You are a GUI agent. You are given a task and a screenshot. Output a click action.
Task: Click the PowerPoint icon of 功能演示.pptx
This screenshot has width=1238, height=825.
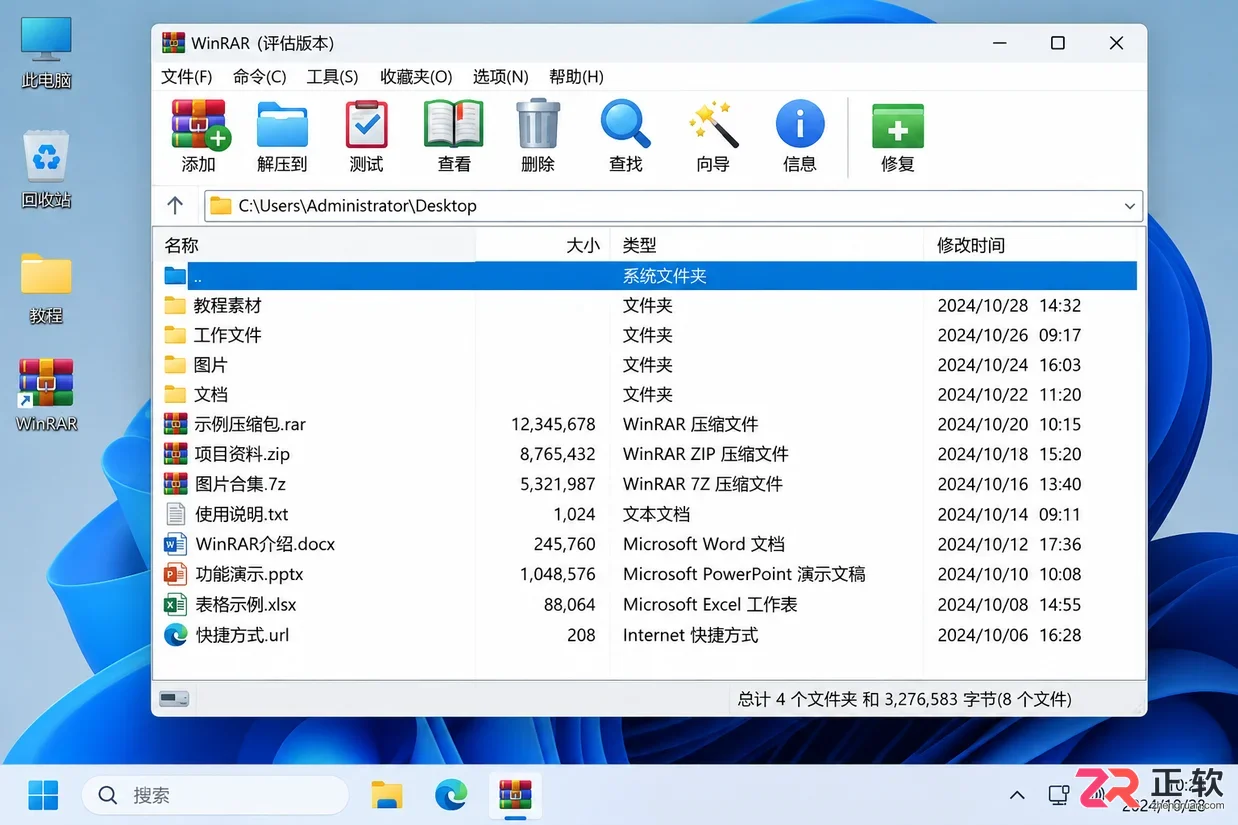tap(176, 574)
